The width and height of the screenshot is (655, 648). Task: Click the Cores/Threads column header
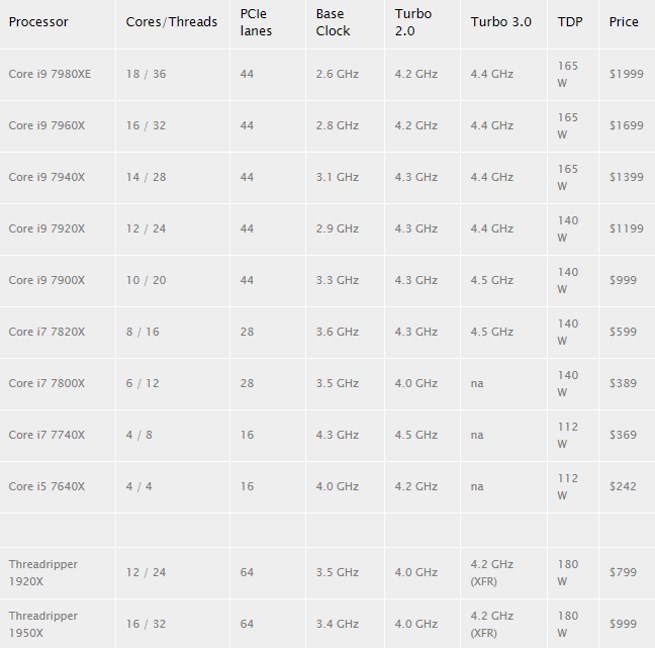click(171, 22)
